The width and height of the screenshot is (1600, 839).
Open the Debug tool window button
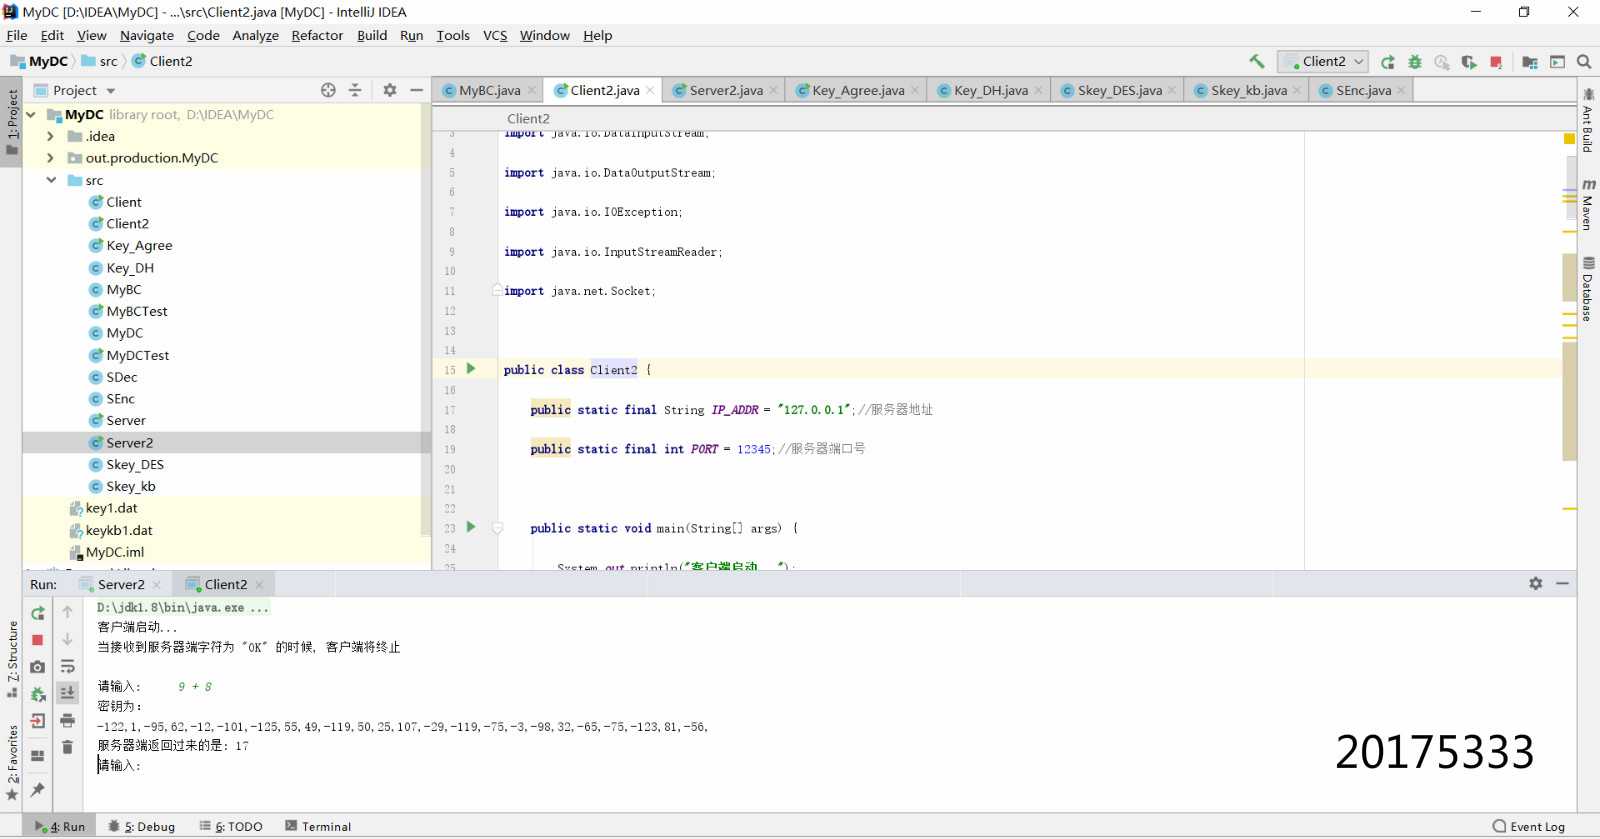point(141,827)
